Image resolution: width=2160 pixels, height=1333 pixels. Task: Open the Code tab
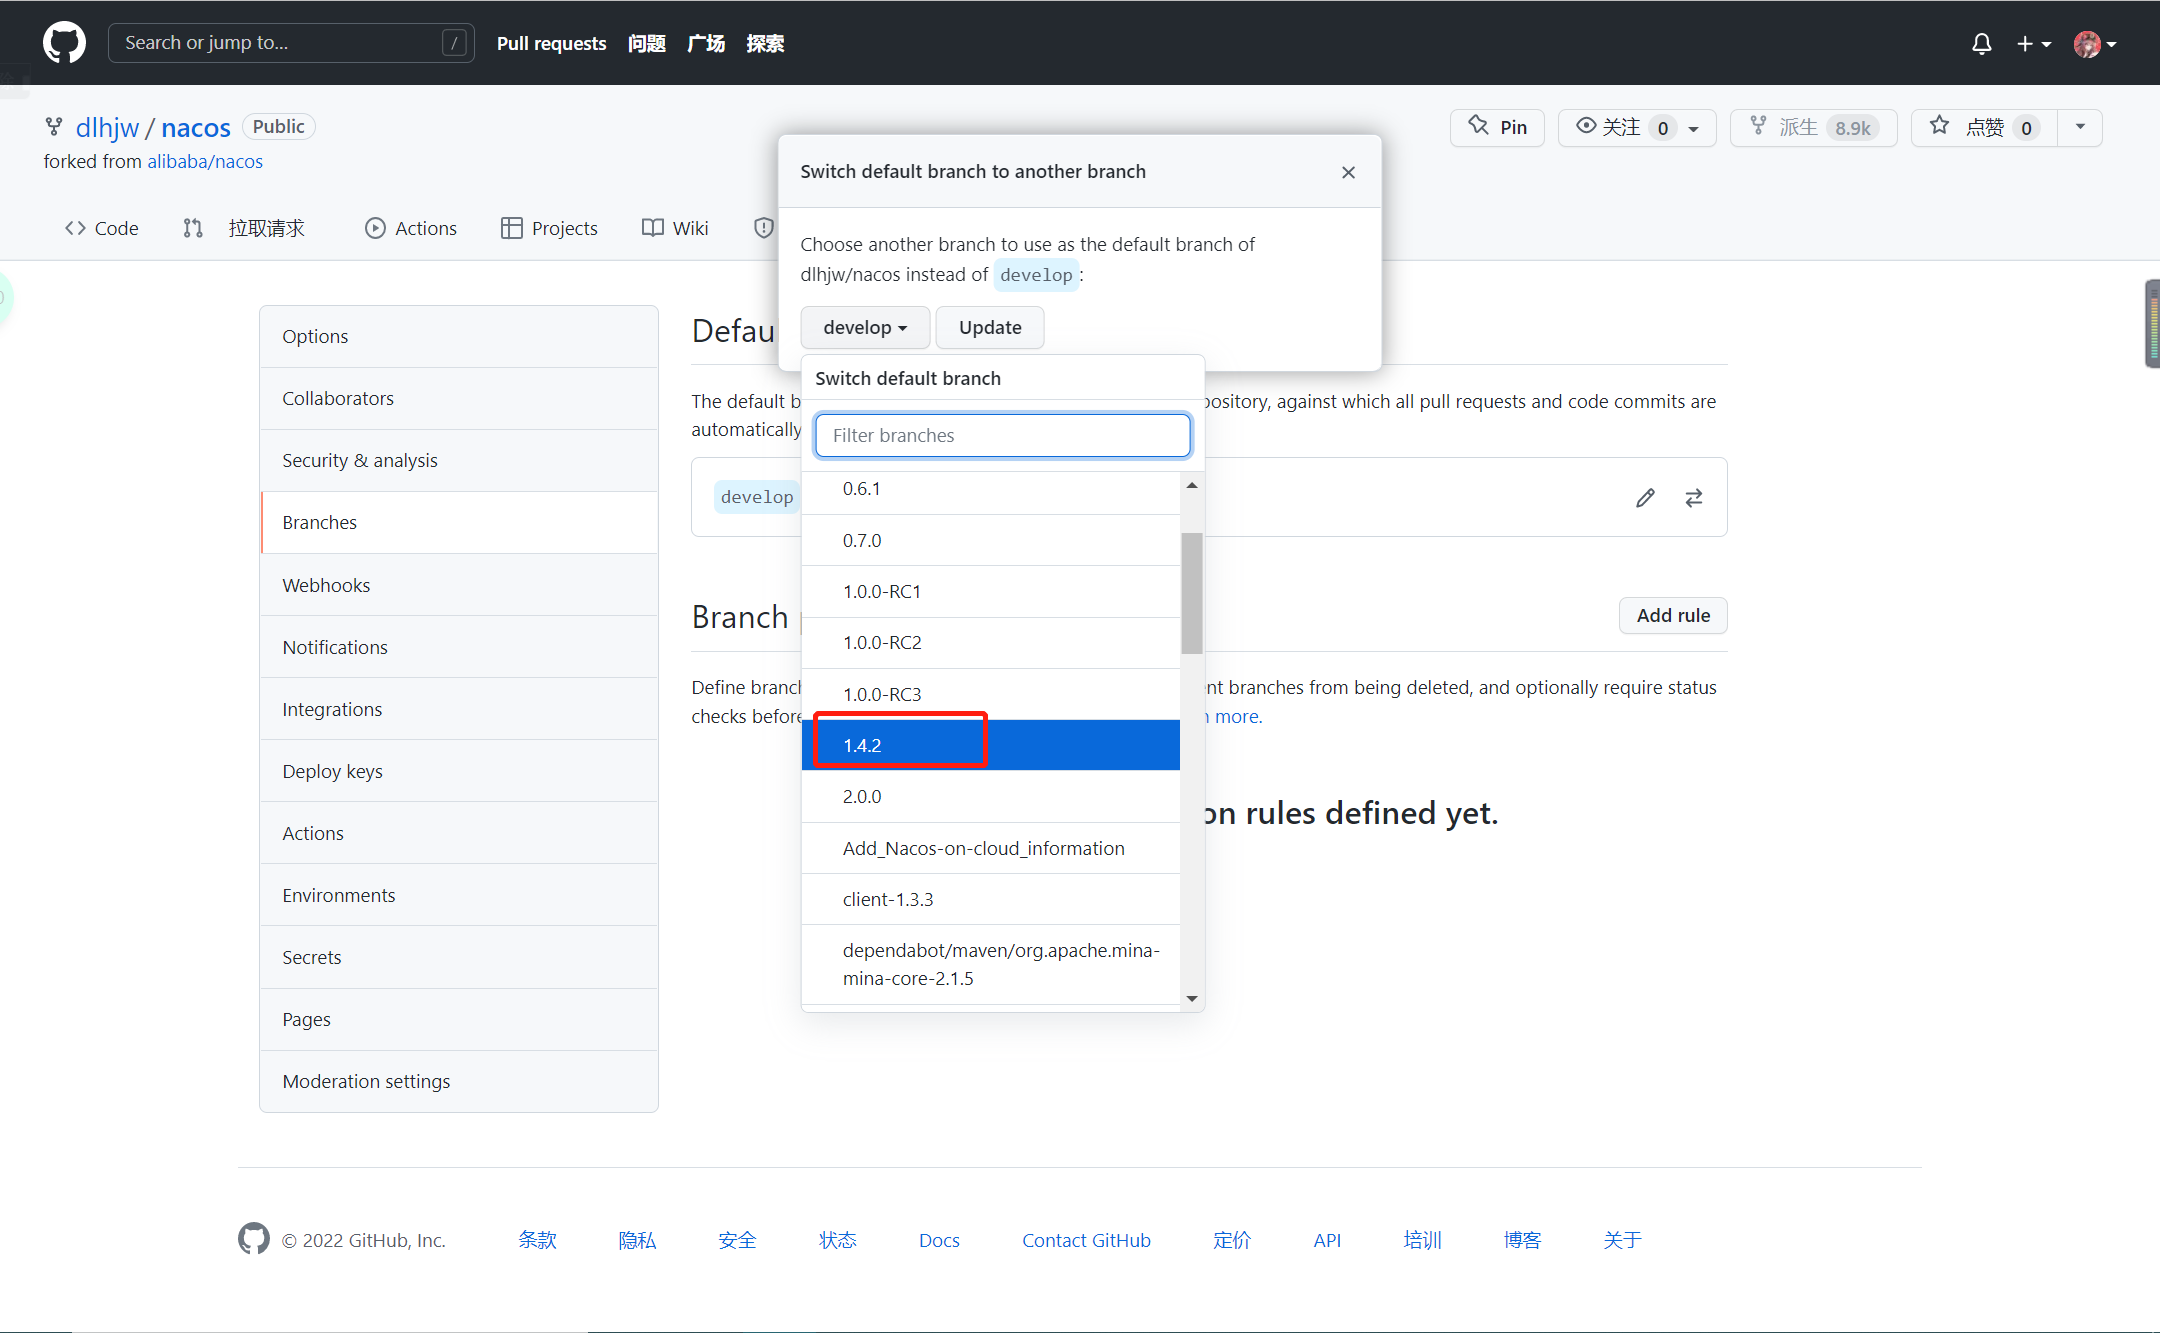(102, 228)
